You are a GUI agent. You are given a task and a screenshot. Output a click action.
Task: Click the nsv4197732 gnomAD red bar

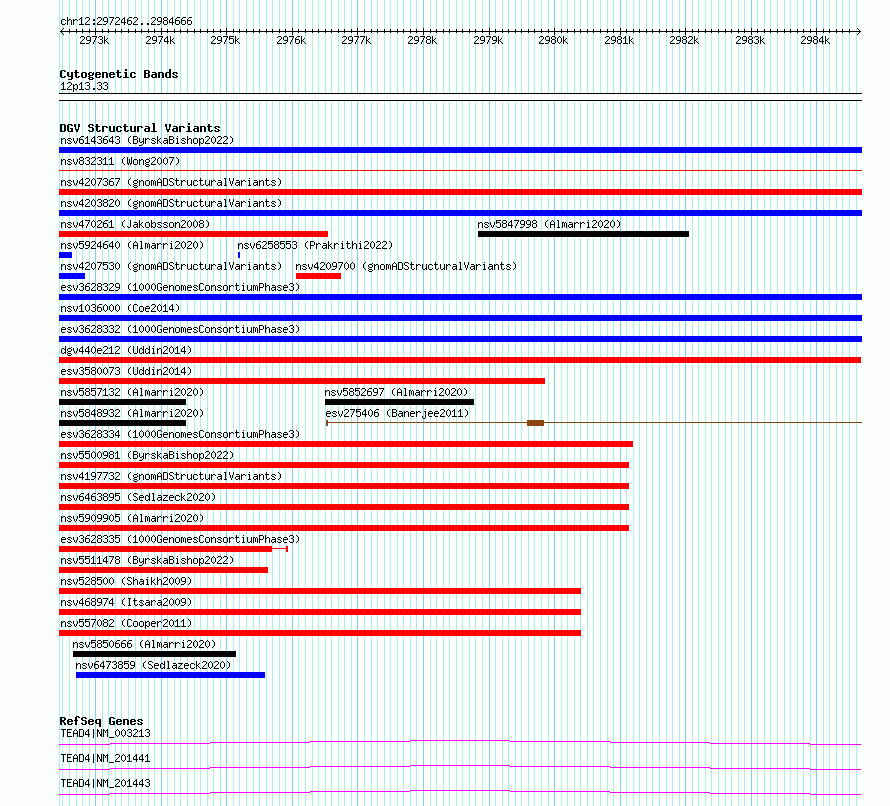(x=344, y=486)
